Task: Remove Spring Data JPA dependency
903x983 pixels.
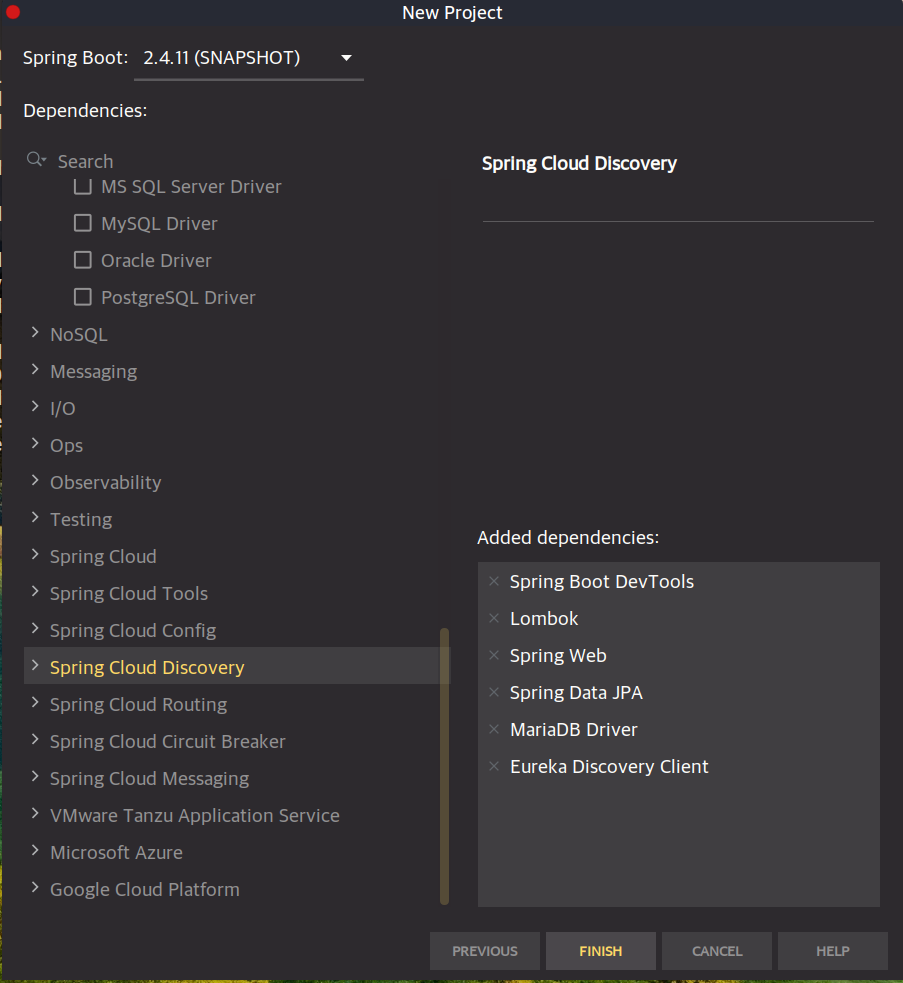Action: tap(494, 692)
